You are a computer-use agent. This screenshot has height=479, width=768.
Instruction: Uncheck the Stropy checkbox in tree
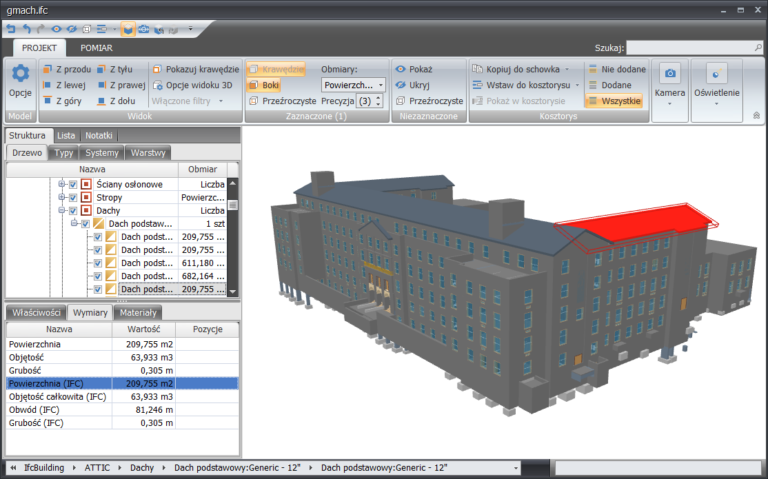click(73, 197)
